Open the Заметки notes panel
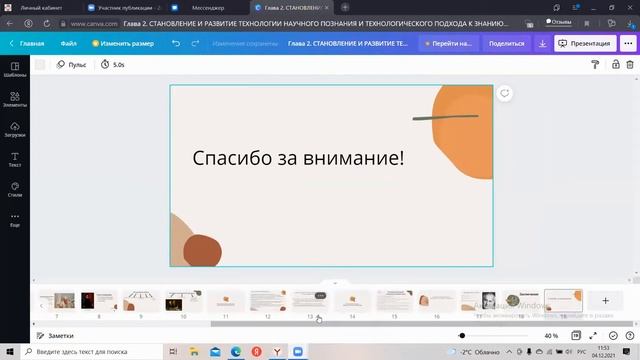The width and height of the screenshot is (640, 360). point(55,336)
